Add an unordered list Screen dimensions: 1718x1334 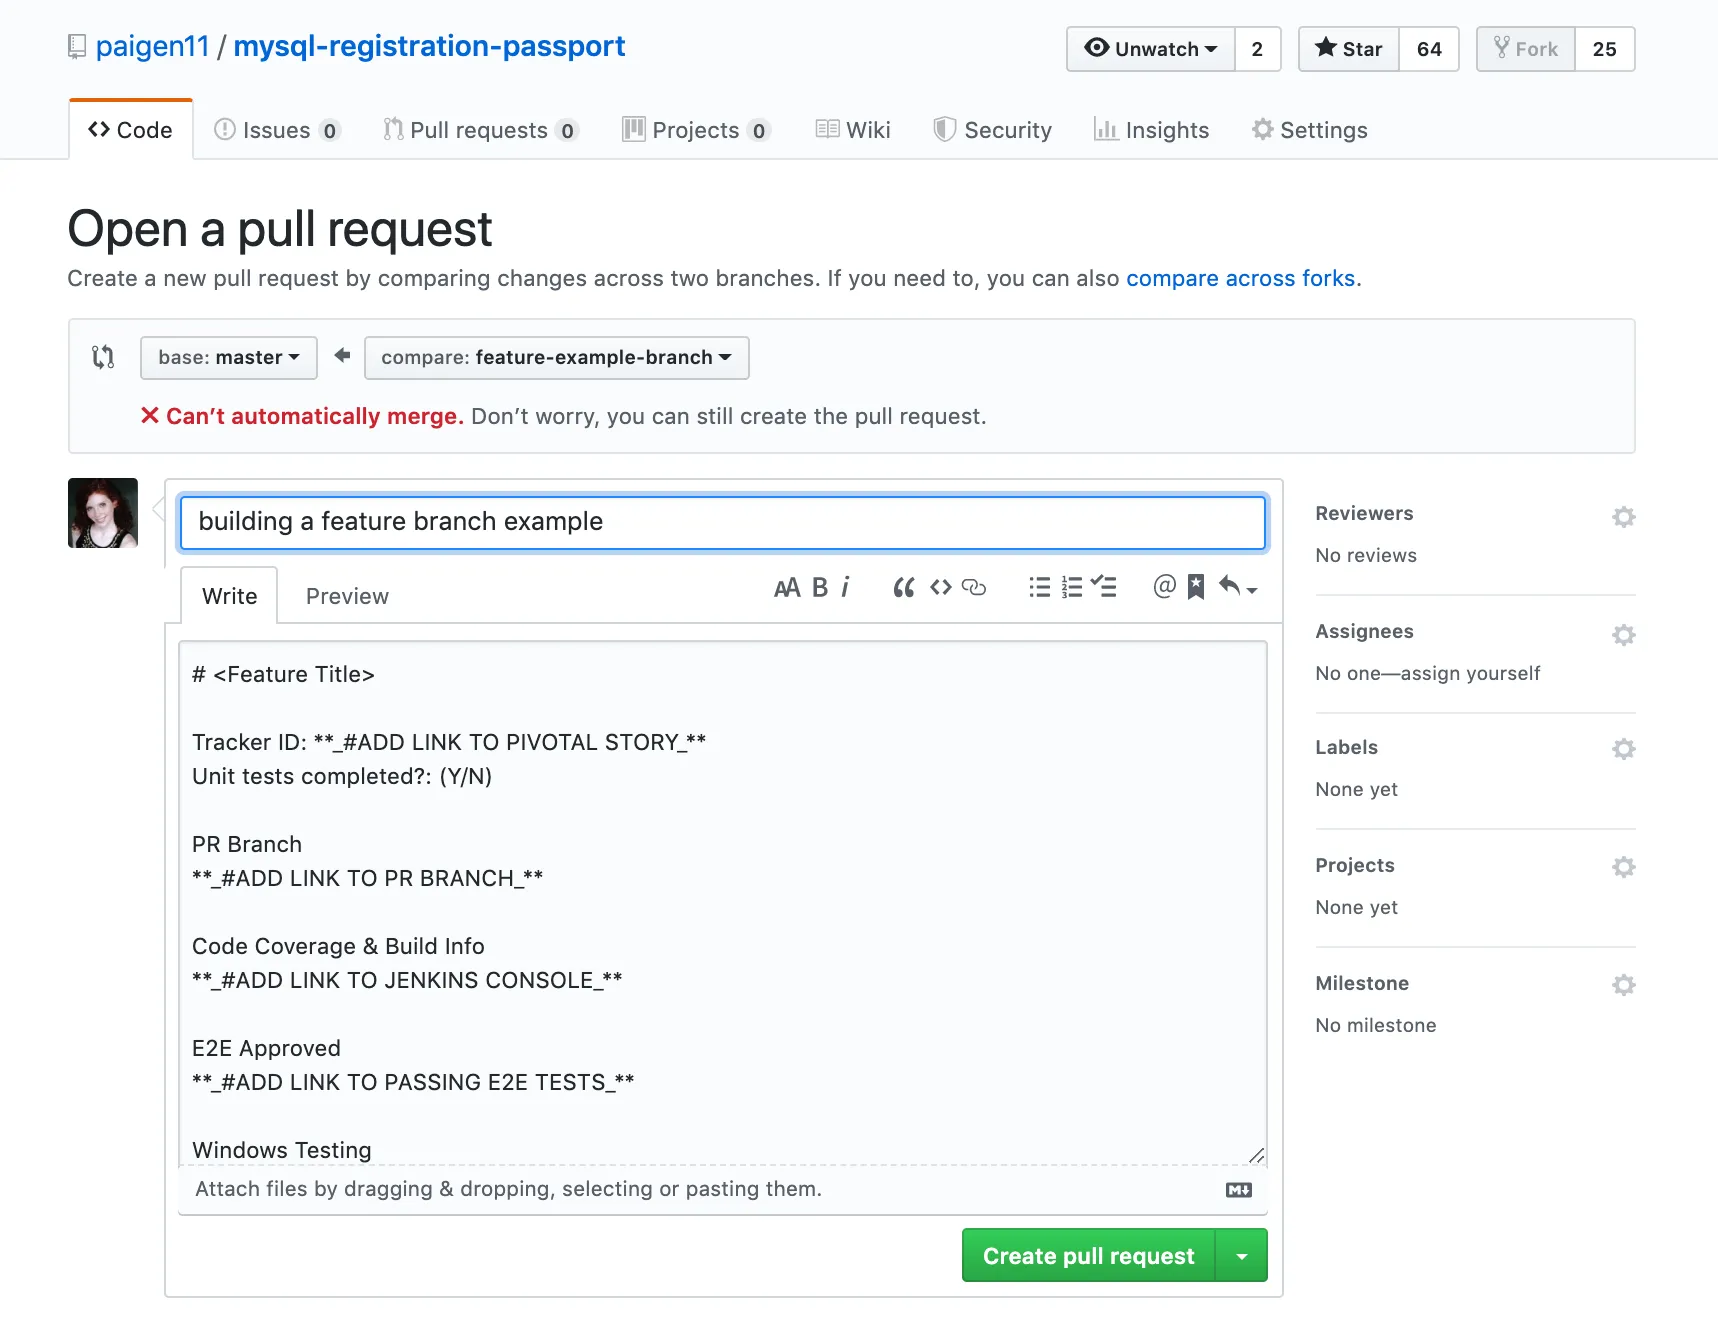point(1039,587)
